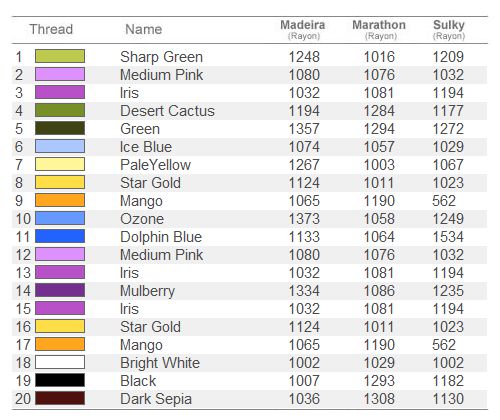Viewport: 500px width, 420px height.
Task: Select the PaleYellow thread swatch
Action: (60, 164)
